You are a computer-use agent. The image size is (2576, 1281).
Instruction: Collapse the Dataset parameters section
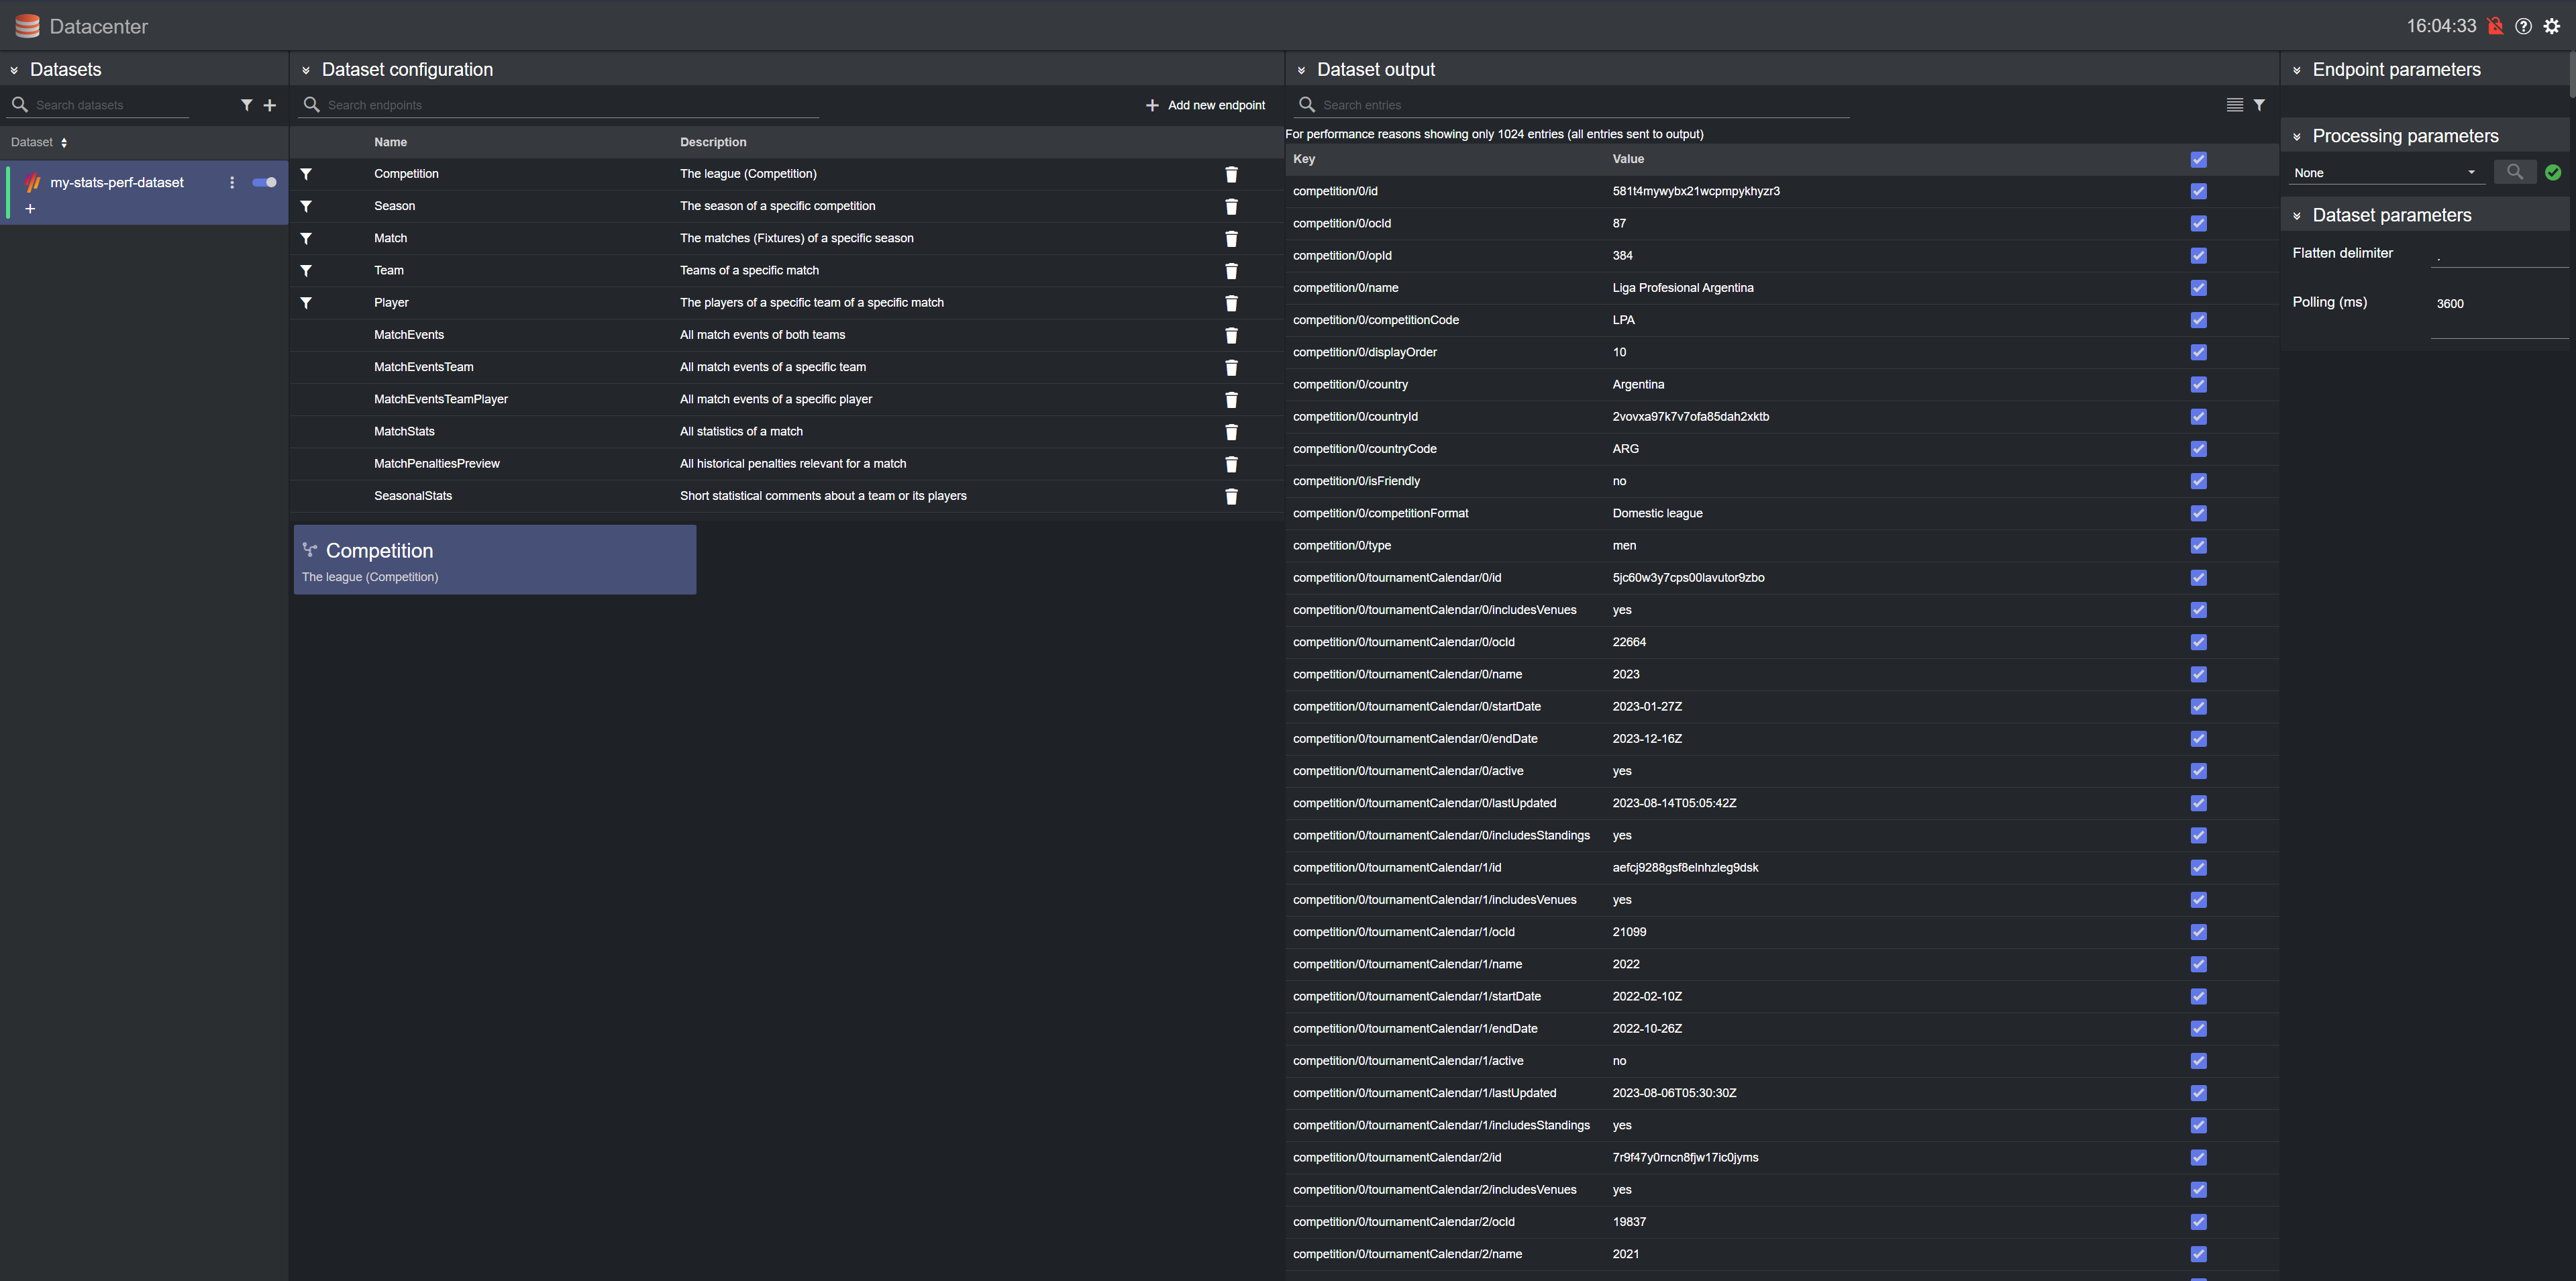coord(2296,216)
